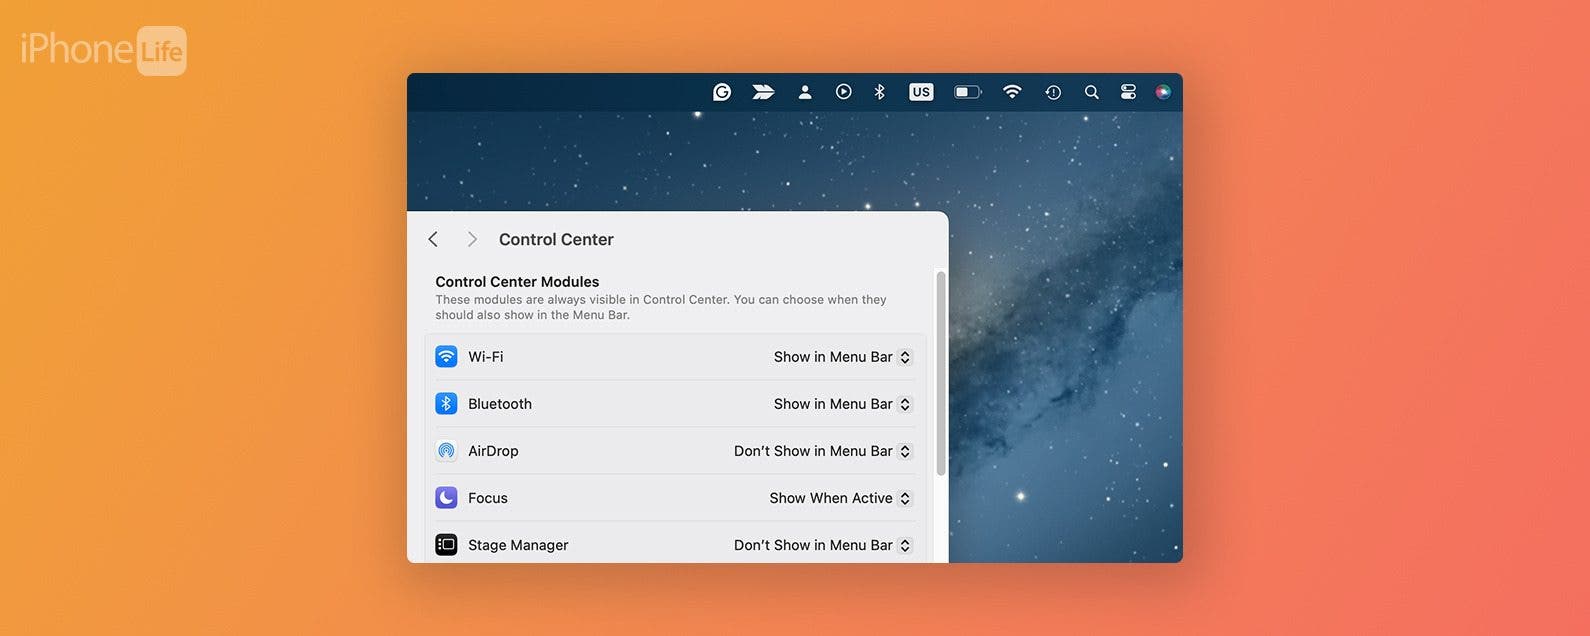Open Wi-Fi Show in Menu Bar dropdown
Screen dimensions: 1590x636
(x=842, y=357)
